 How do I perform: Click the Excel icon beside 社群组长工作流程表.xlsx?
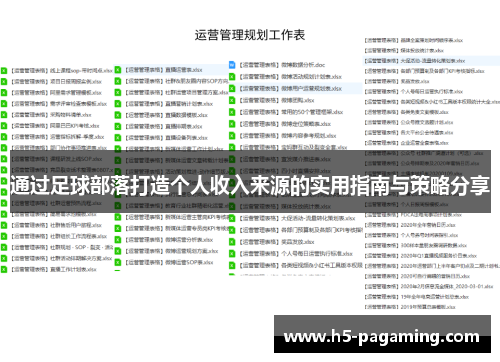(4, 236)
